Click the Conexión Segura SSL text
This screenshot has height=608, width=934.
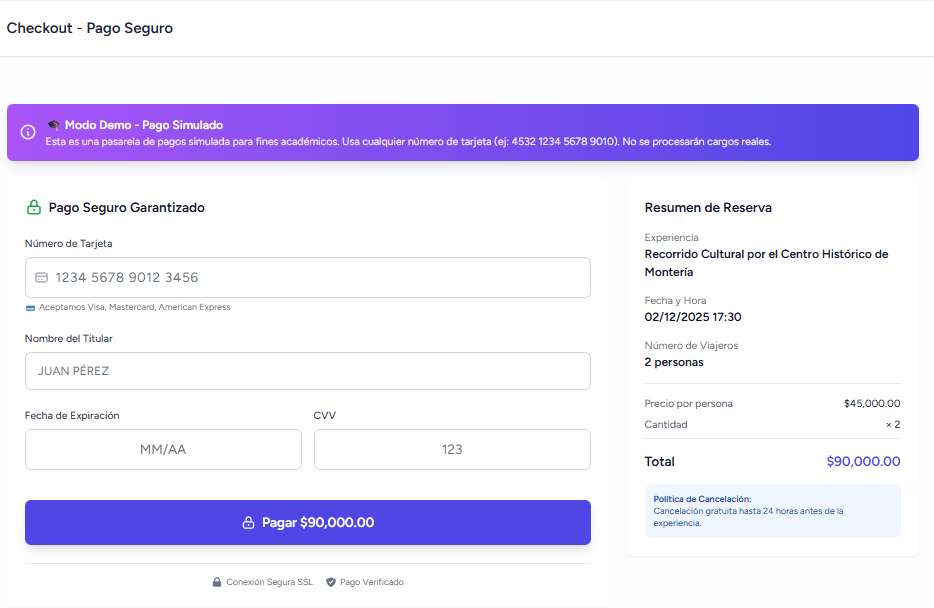coord(269,582)
